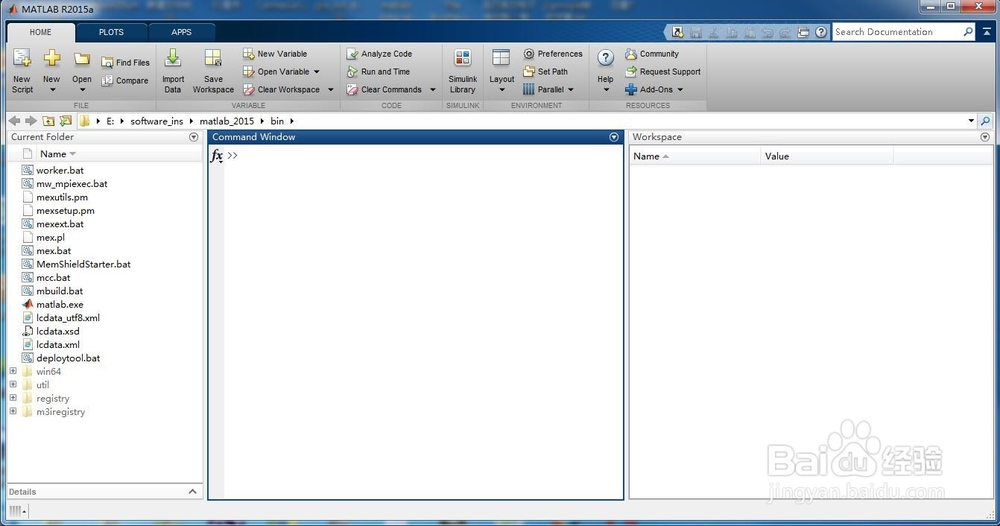The height and width of the screenshot is (526, 1000).
Task: Go back in folder history
Action: click(14, 121)
